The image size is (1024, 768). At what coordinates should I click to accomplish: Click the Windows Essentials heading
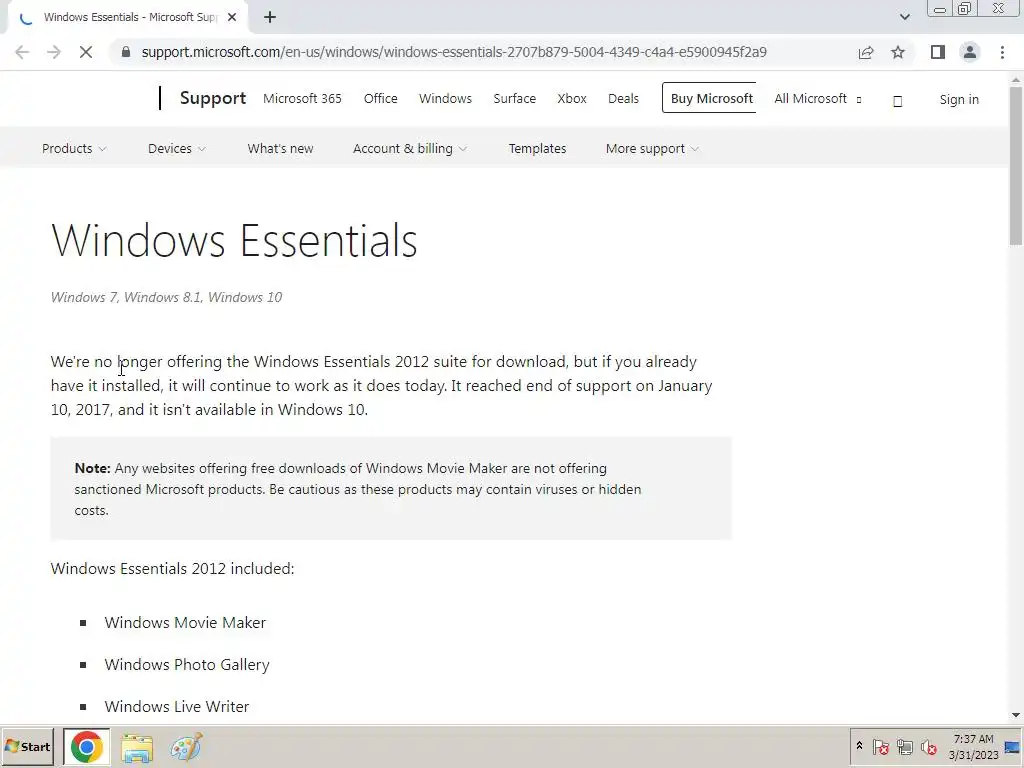(234, 240)
